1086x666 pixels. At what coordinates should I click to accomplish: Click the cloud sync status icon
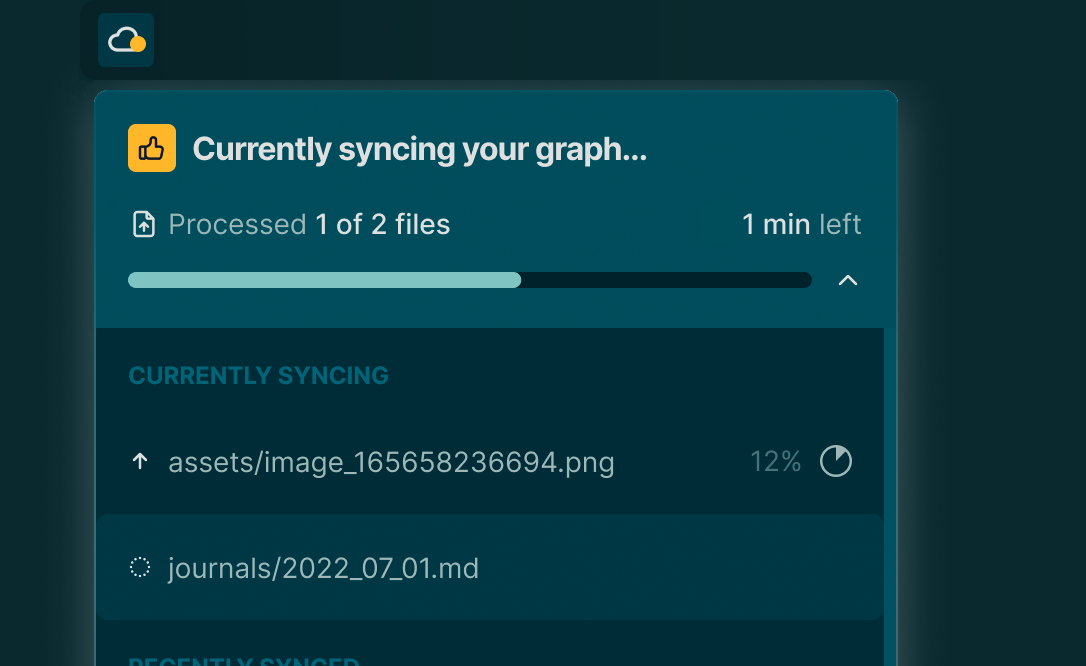(x=125, y=40)
